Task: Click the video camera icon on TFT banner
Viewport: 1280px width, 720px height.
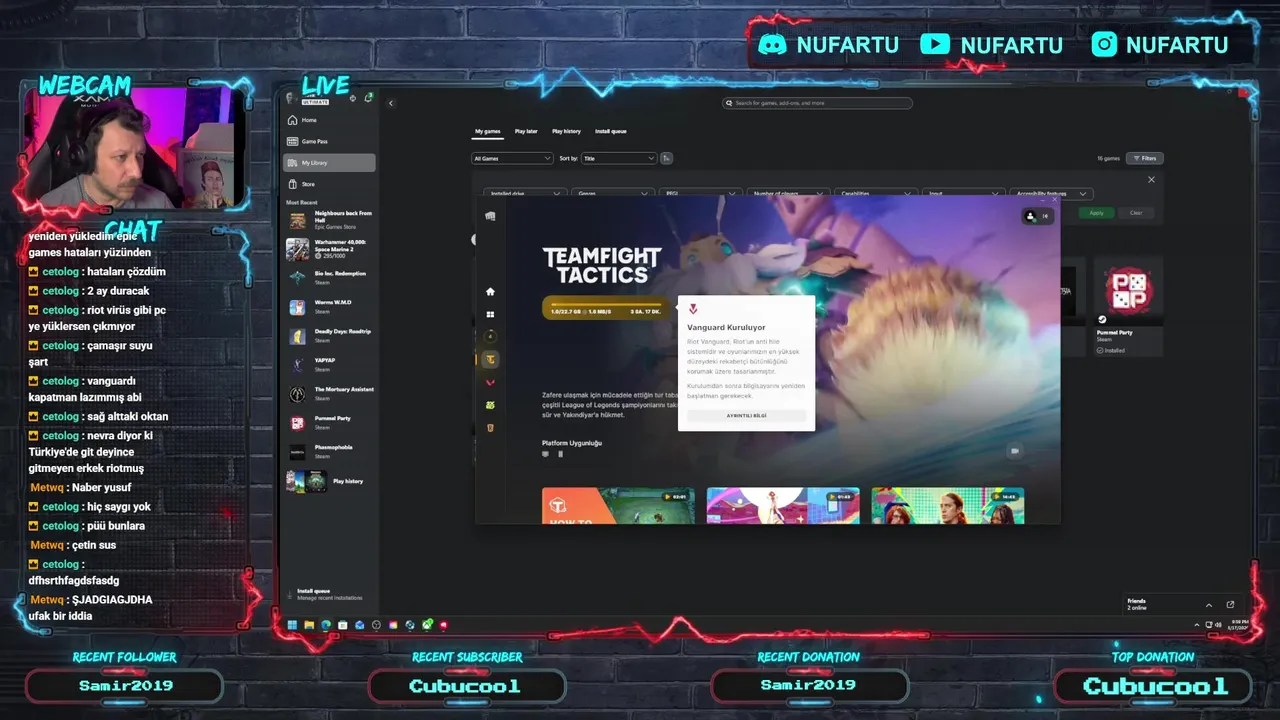Action: pos(1014,451)
